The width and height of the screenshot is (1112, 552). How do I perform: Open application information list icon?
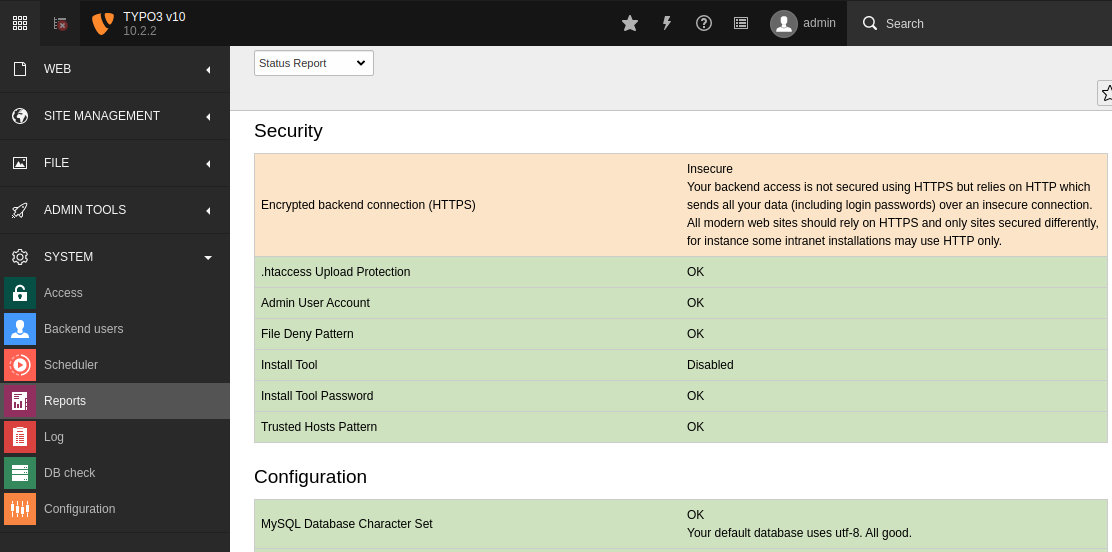(x=741, y=23)
